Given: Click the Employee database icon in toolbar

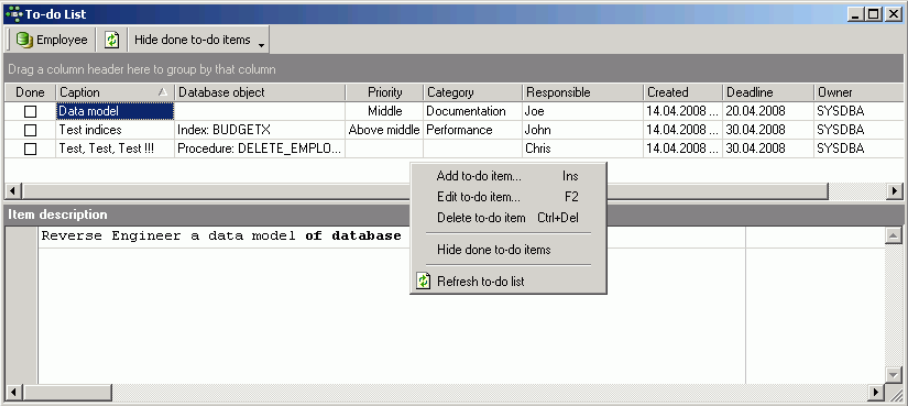Looking at the screenshot, I should (23, 42).
